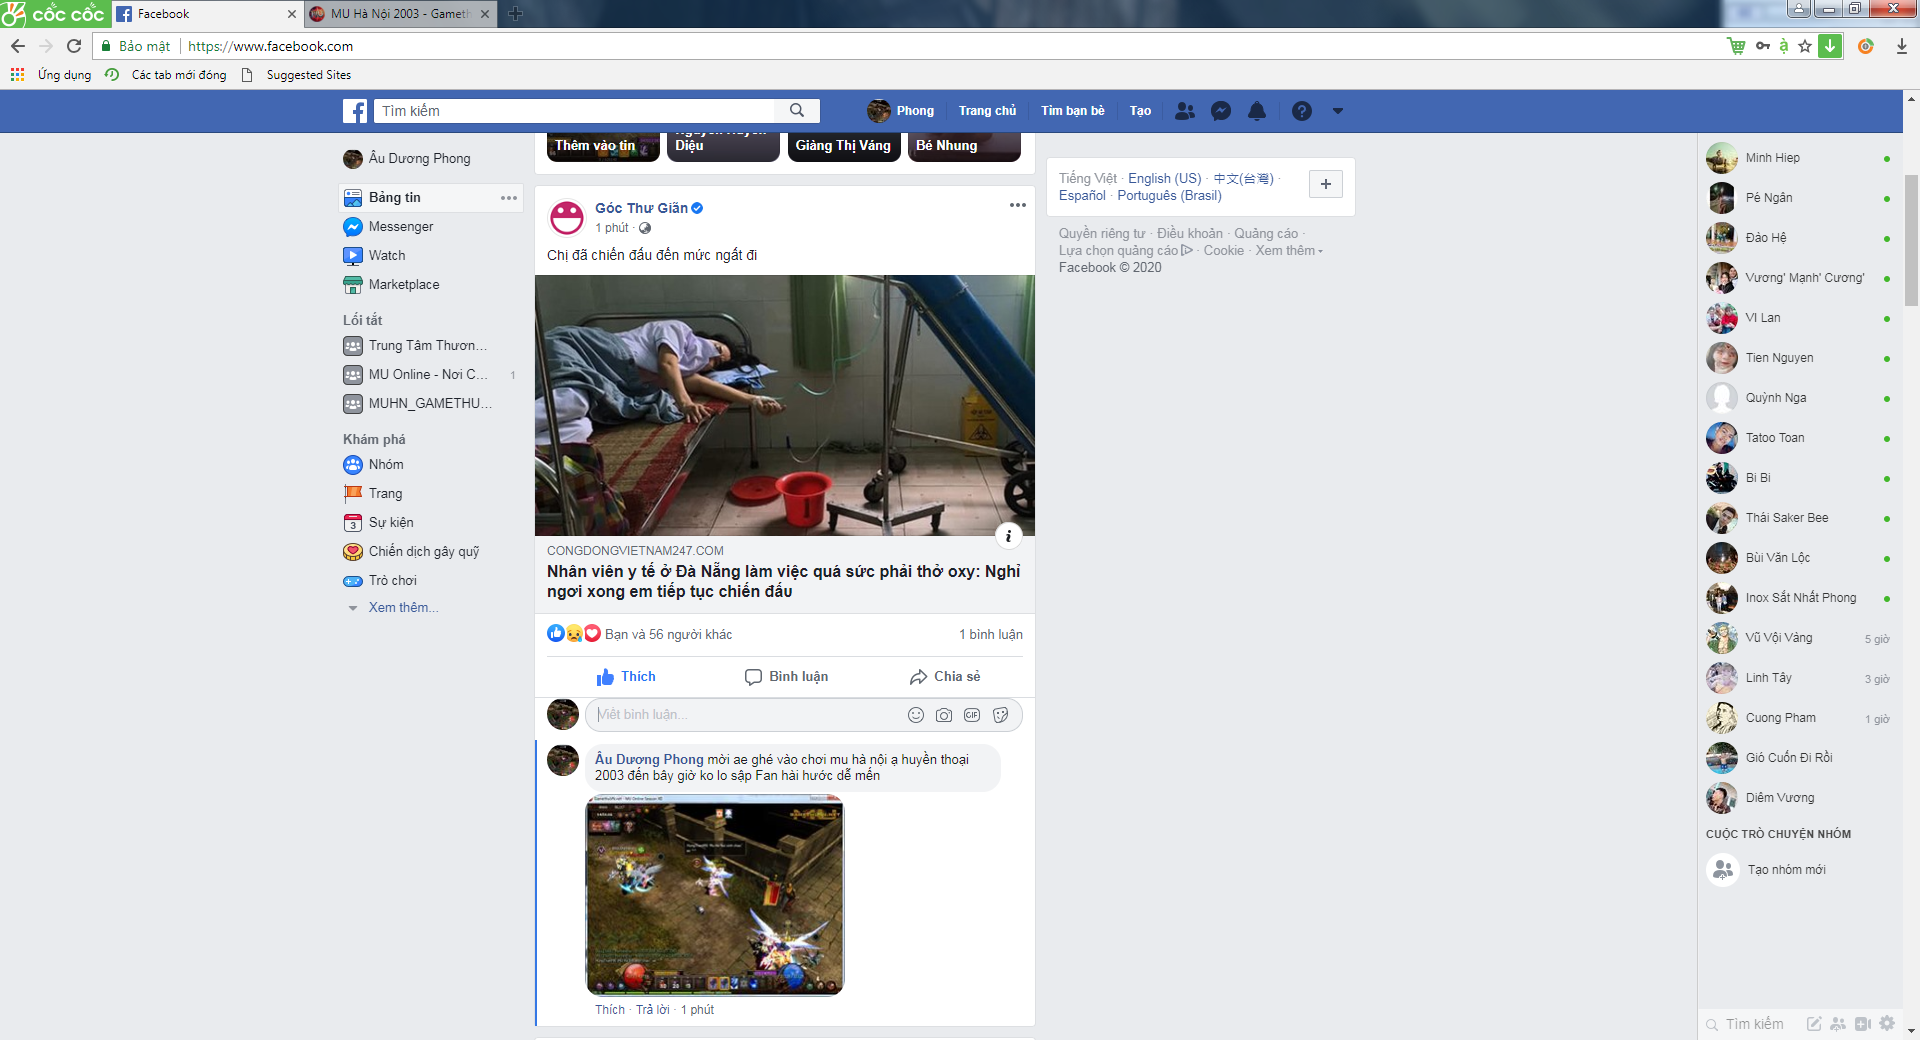
Task: Click the notifications bell icon
Action: [x=1257, y=111]
